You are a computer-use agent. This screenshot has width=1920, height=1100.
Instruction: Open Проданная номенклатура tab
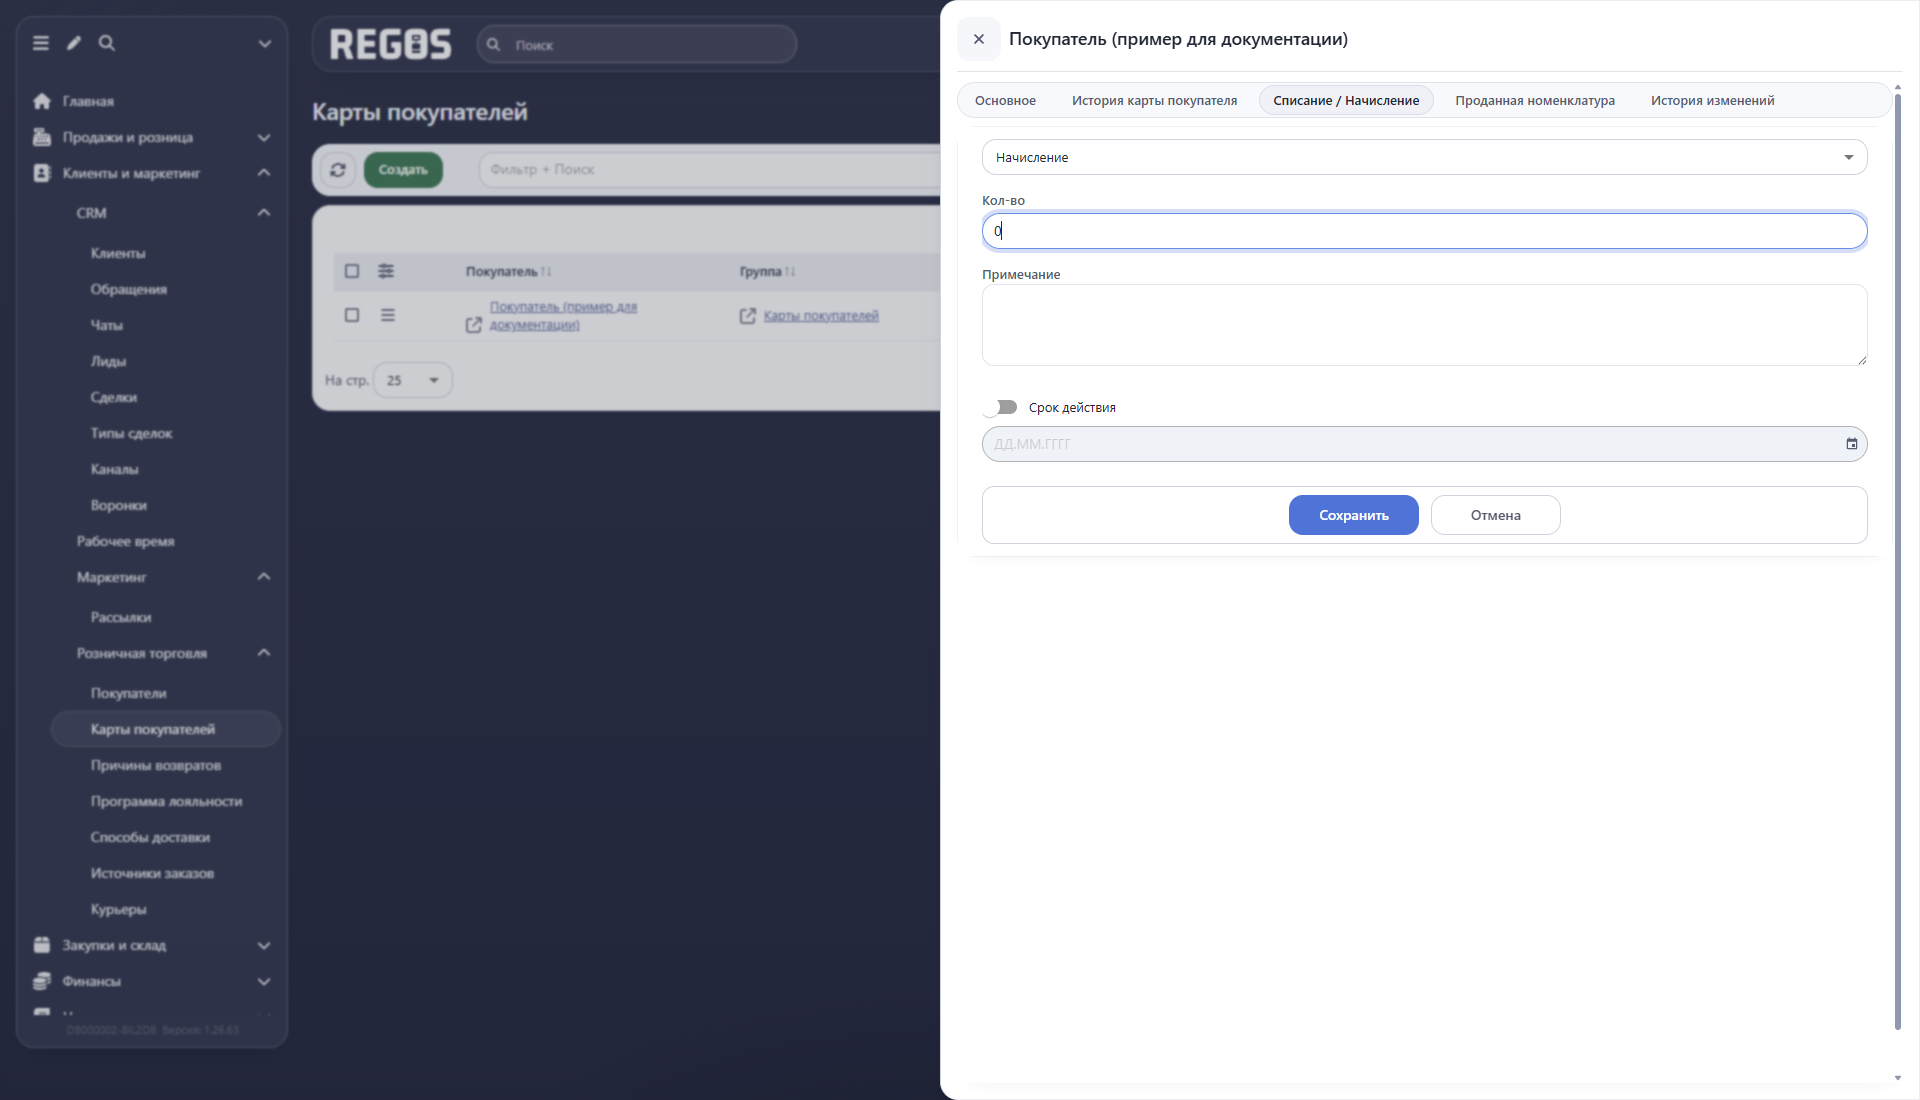tap(1534, 100)
